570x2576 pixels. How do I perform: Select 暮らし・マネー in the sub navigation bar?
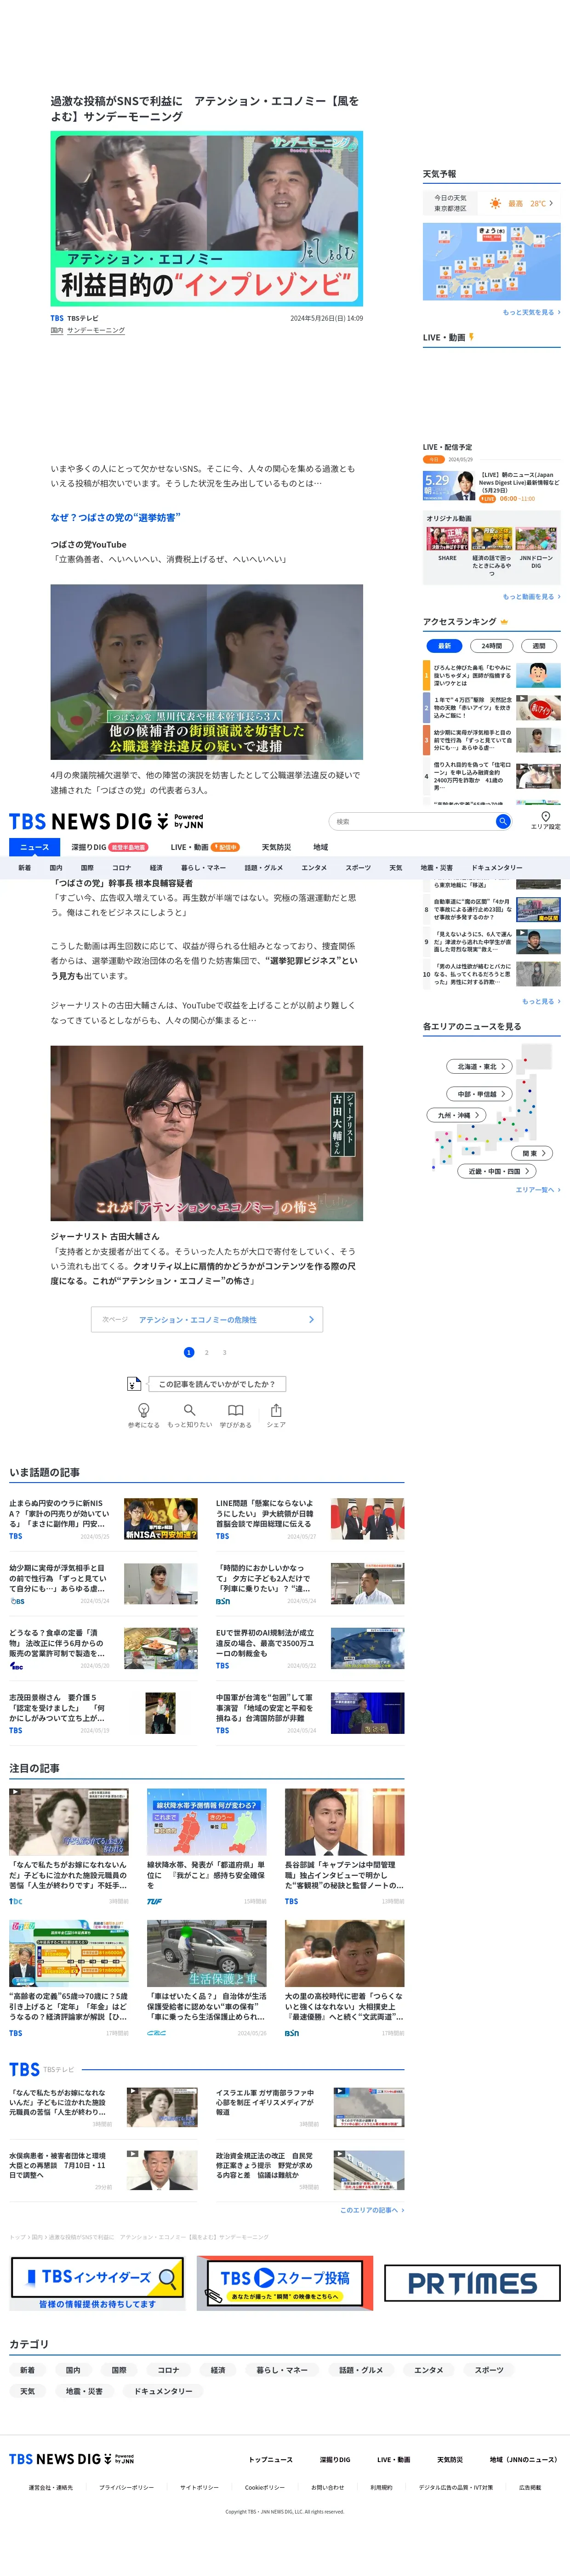(203, 868)
